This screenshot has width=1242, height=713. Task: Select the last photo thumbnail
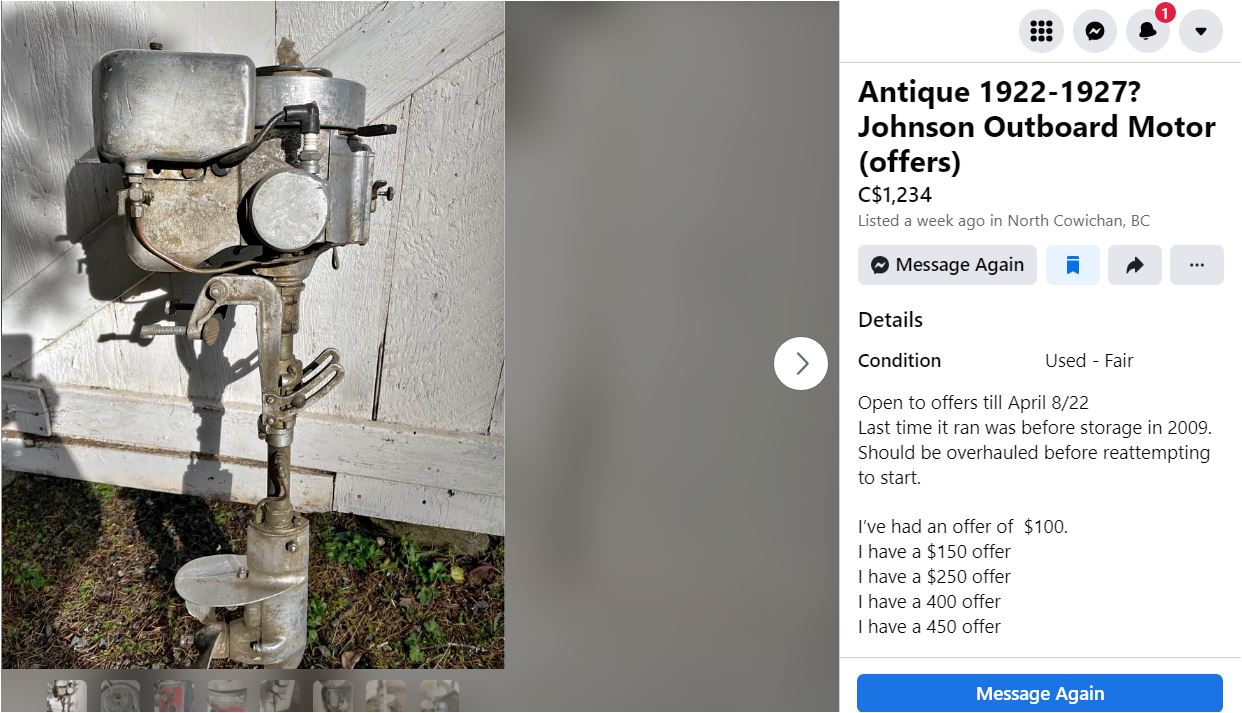point(438,696)
